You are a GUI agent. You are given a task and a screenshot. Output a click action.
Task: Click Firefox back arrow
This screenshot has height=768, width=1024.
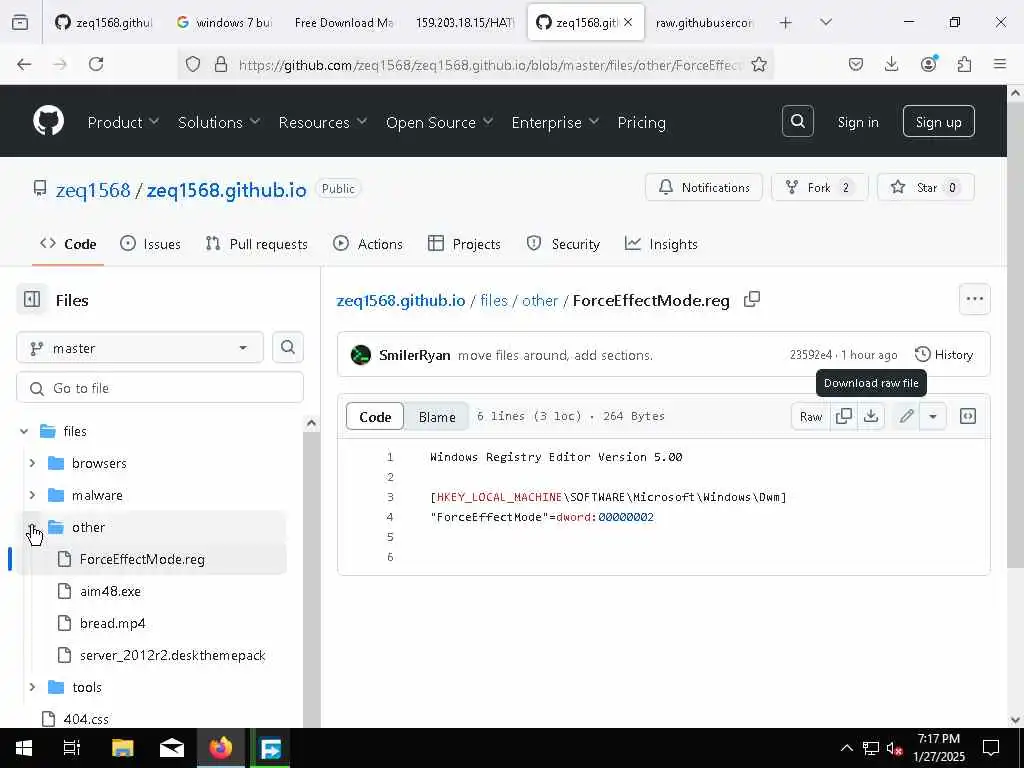(24, 64)
